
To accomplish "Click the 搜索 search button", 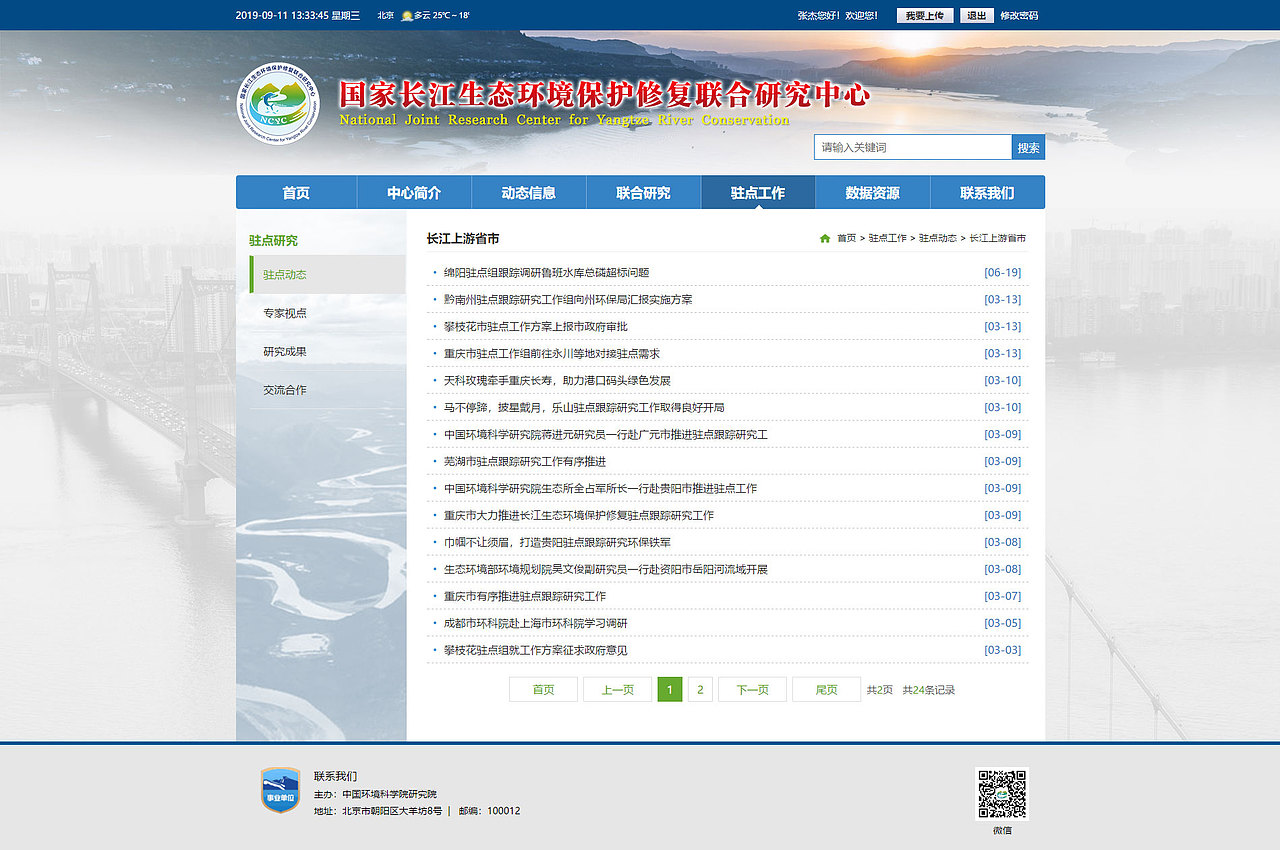I will pos(1028,146).
